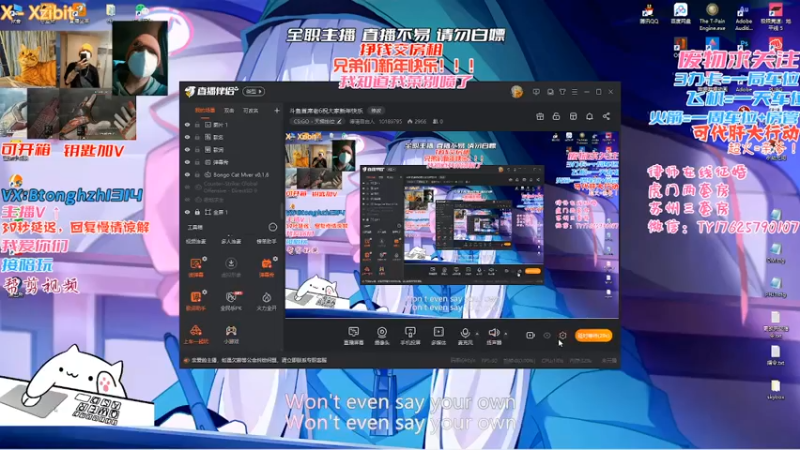Open the streamer avatar in title bar
This screenshot has width=800, height=450.
(x=516, y=92)
